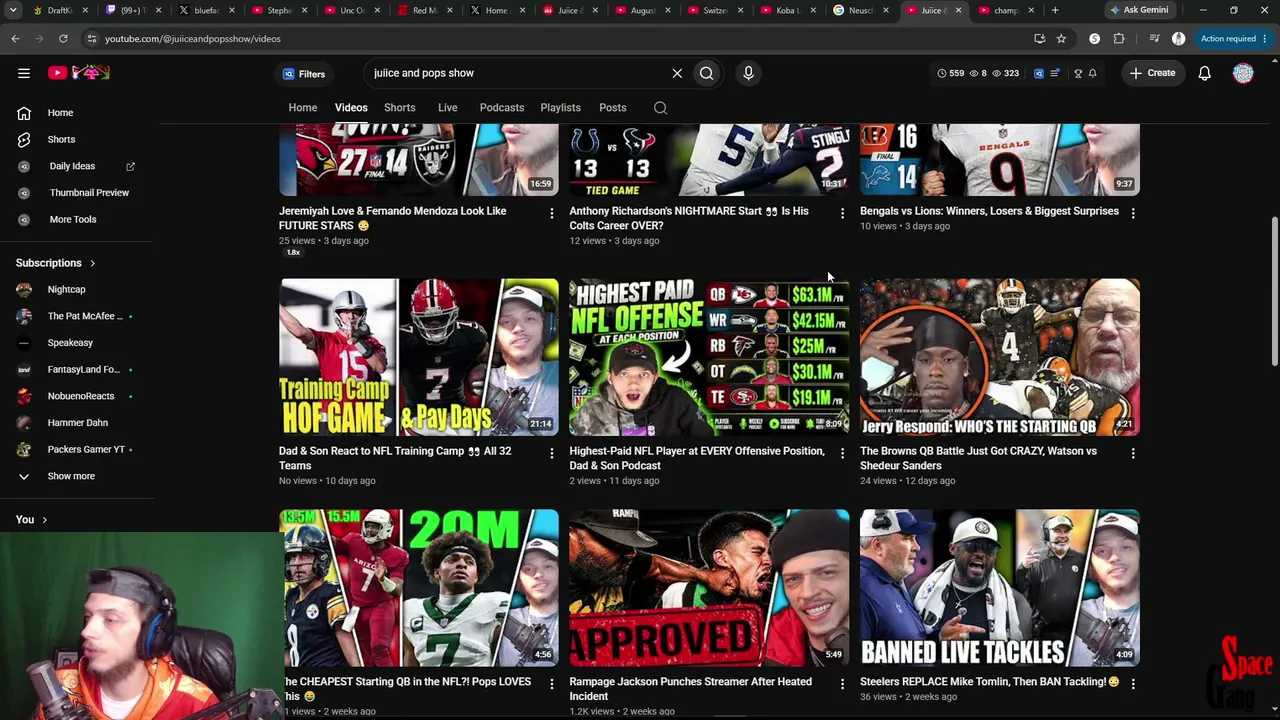The width and height of the screenshot is (1280, 720).
Task: Click the extension bell icon in stats bar
Action: (x=1092, y=73)
